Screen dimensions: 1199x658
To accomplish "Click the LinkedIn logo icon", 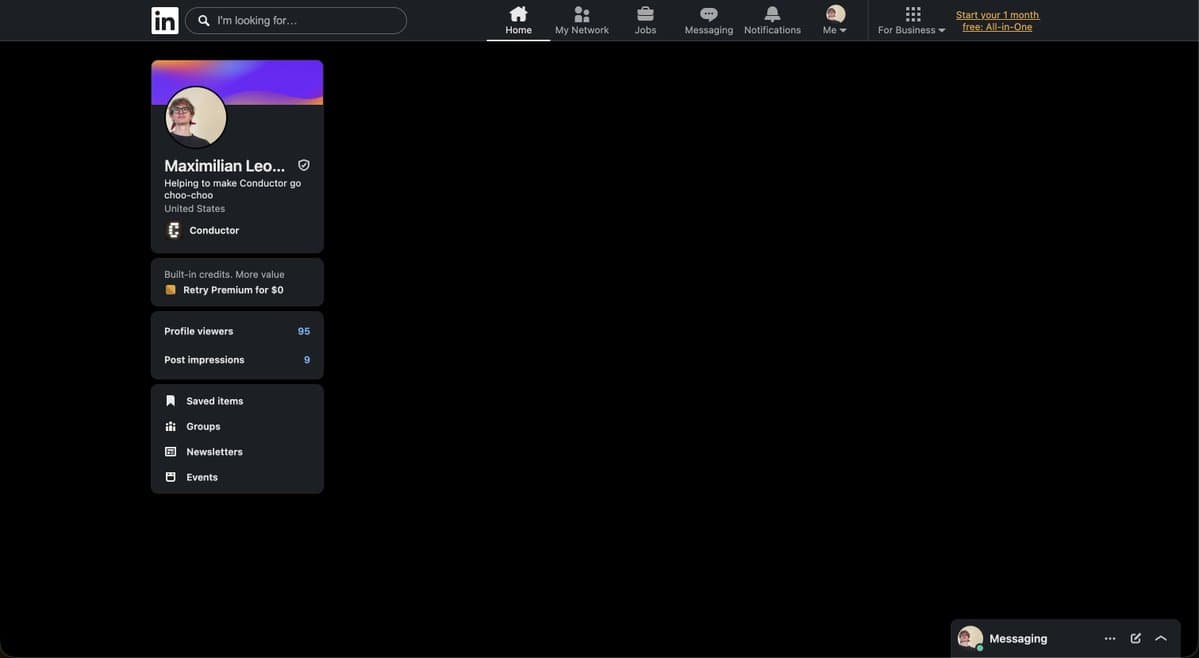I will [x=164, y=21].
